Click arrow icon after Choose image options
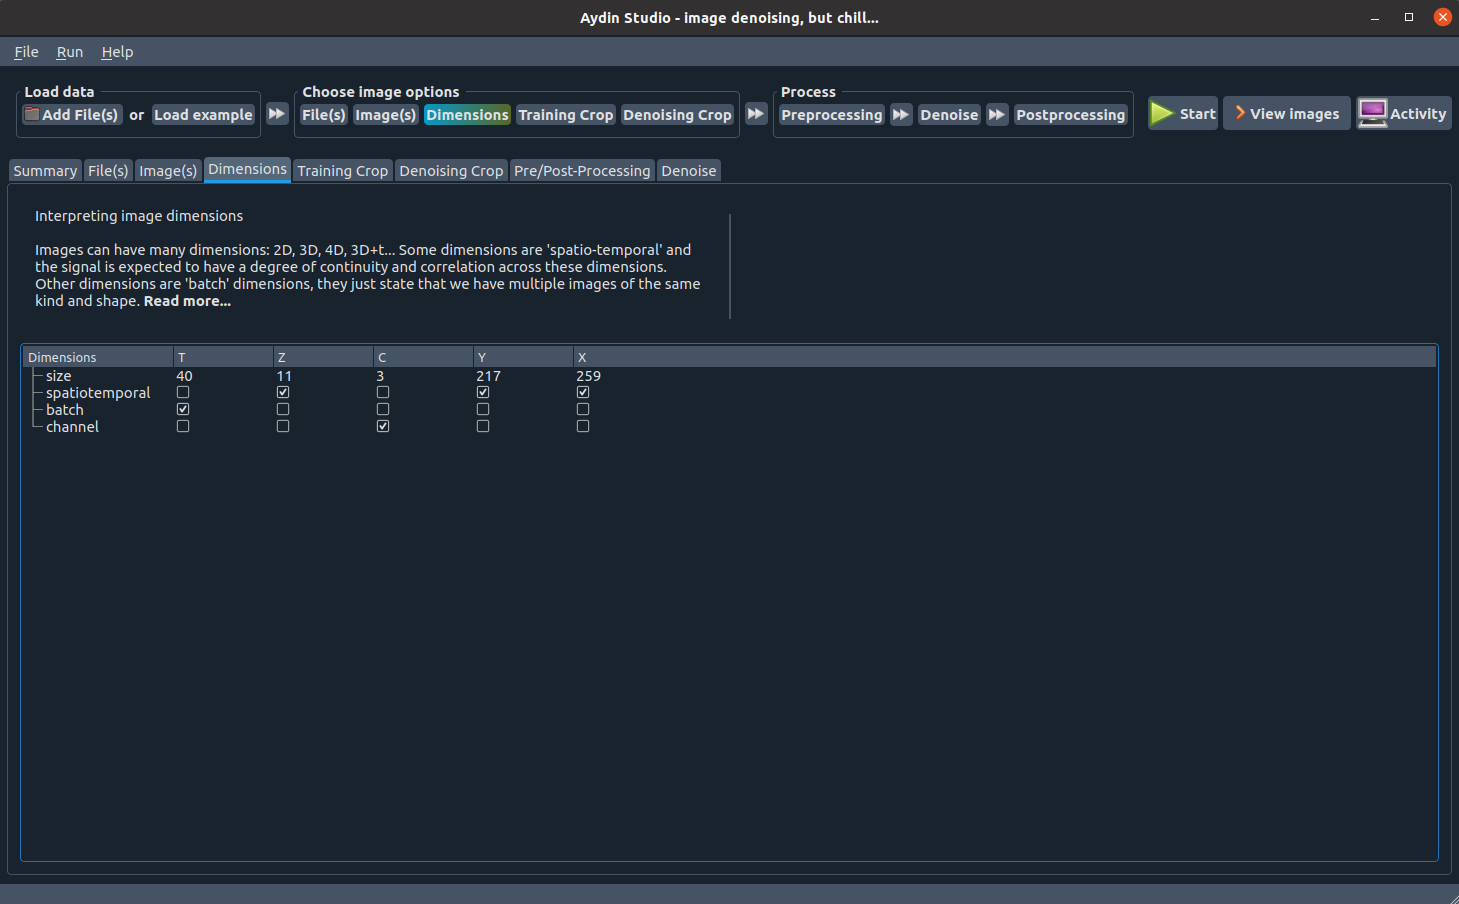 pyautogui.click(x=756, y=114)
